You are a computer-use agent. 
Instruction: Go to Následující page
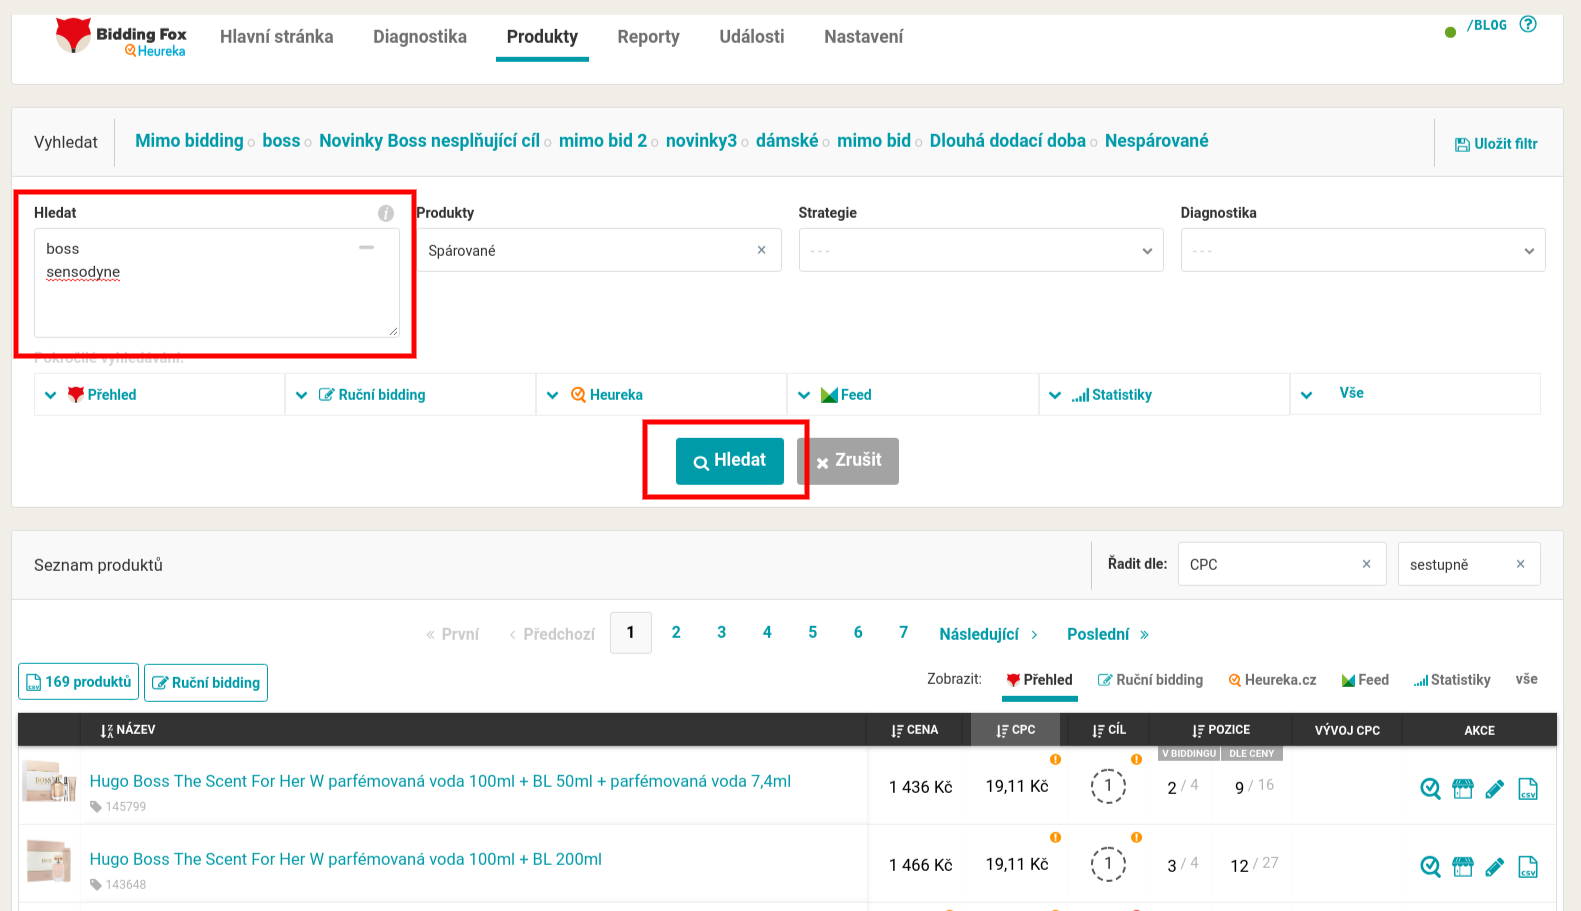989,634
